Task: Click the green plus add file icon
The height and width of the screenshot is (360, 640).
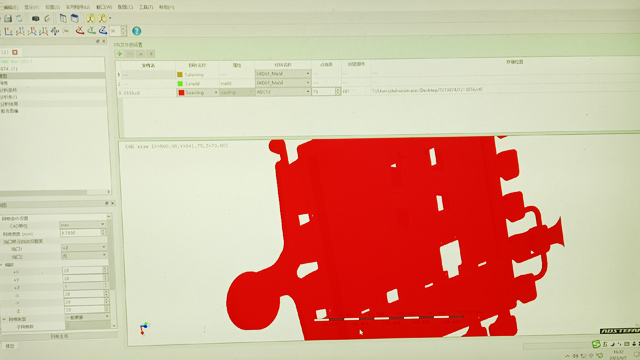Action: 120,54
